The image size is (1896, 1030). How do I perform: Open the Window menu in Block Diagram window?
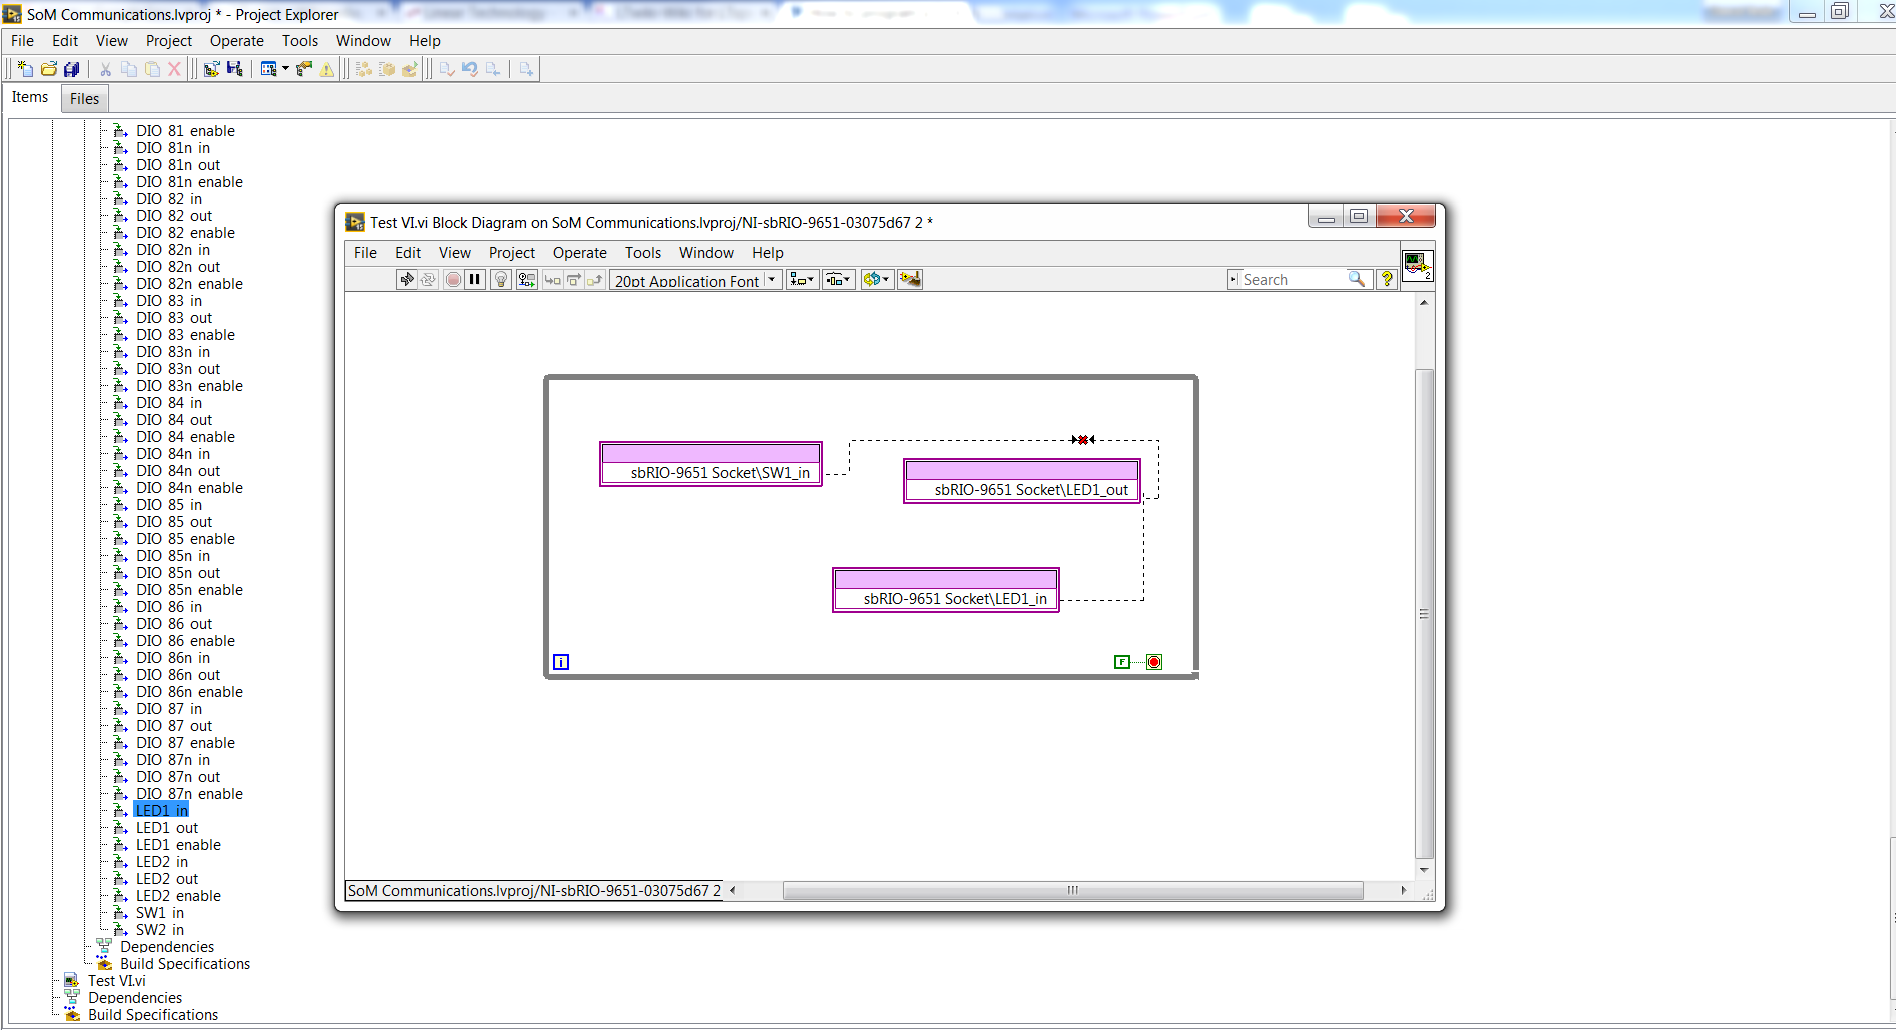click(x=706, y=253)
